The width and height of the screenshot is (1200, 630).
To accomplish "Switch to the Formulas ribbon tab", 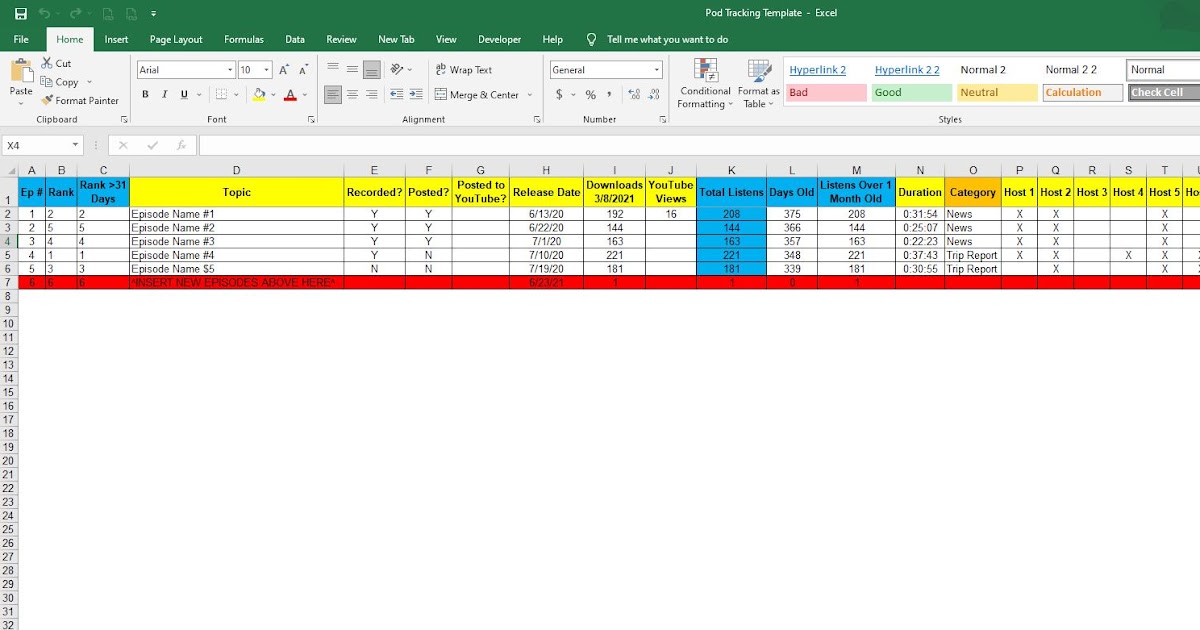I will tap(243, 39).
